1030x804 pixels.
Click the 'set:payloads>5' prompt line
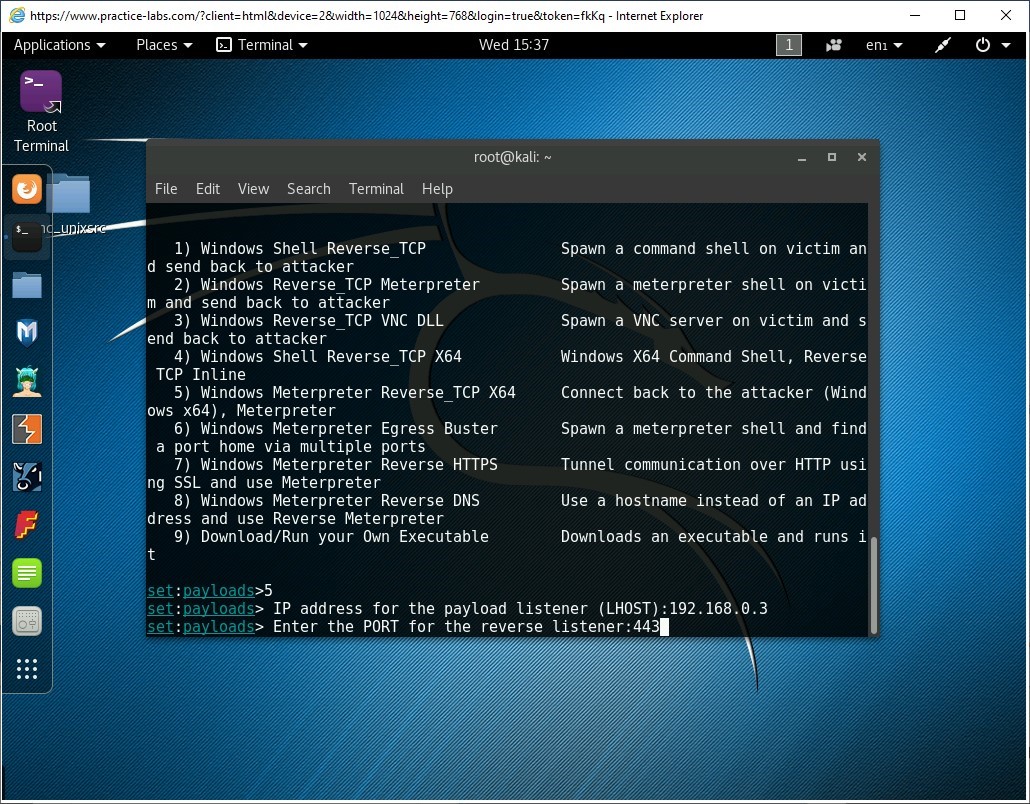(x=210, y=591)
